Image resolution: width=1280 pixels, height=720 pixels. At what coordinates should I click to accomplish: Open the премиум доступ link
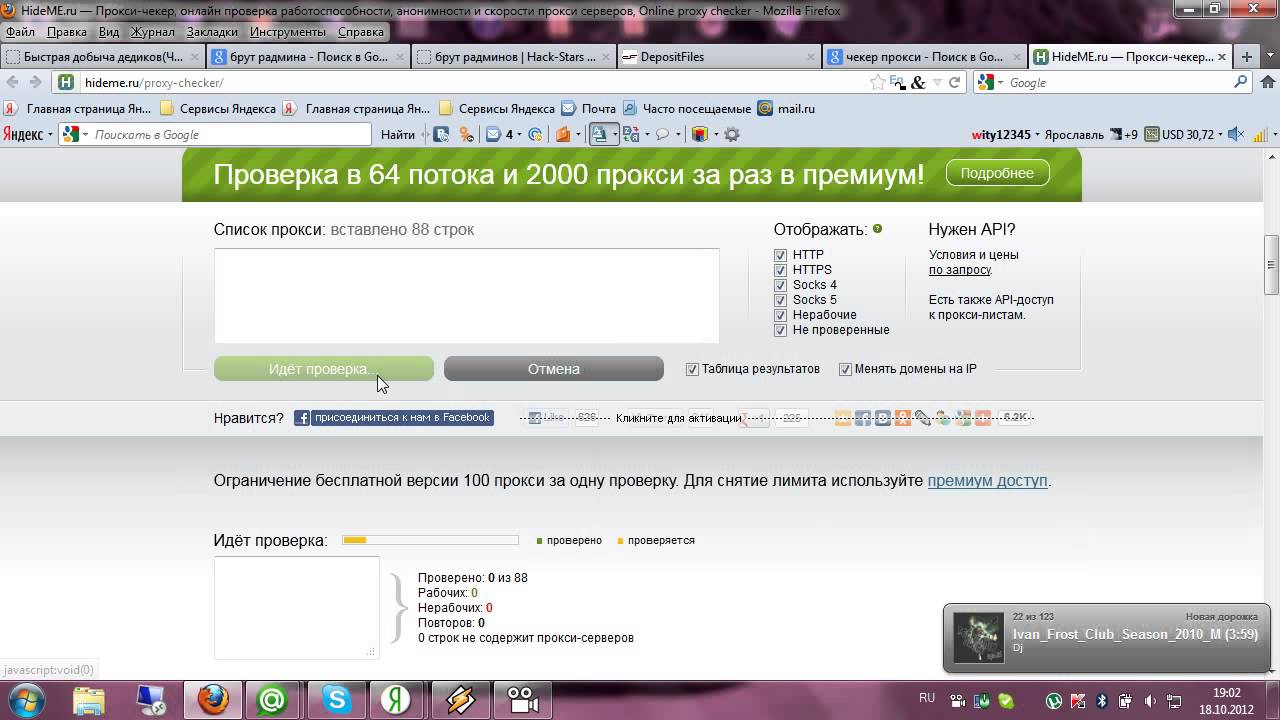click(987, 481)
